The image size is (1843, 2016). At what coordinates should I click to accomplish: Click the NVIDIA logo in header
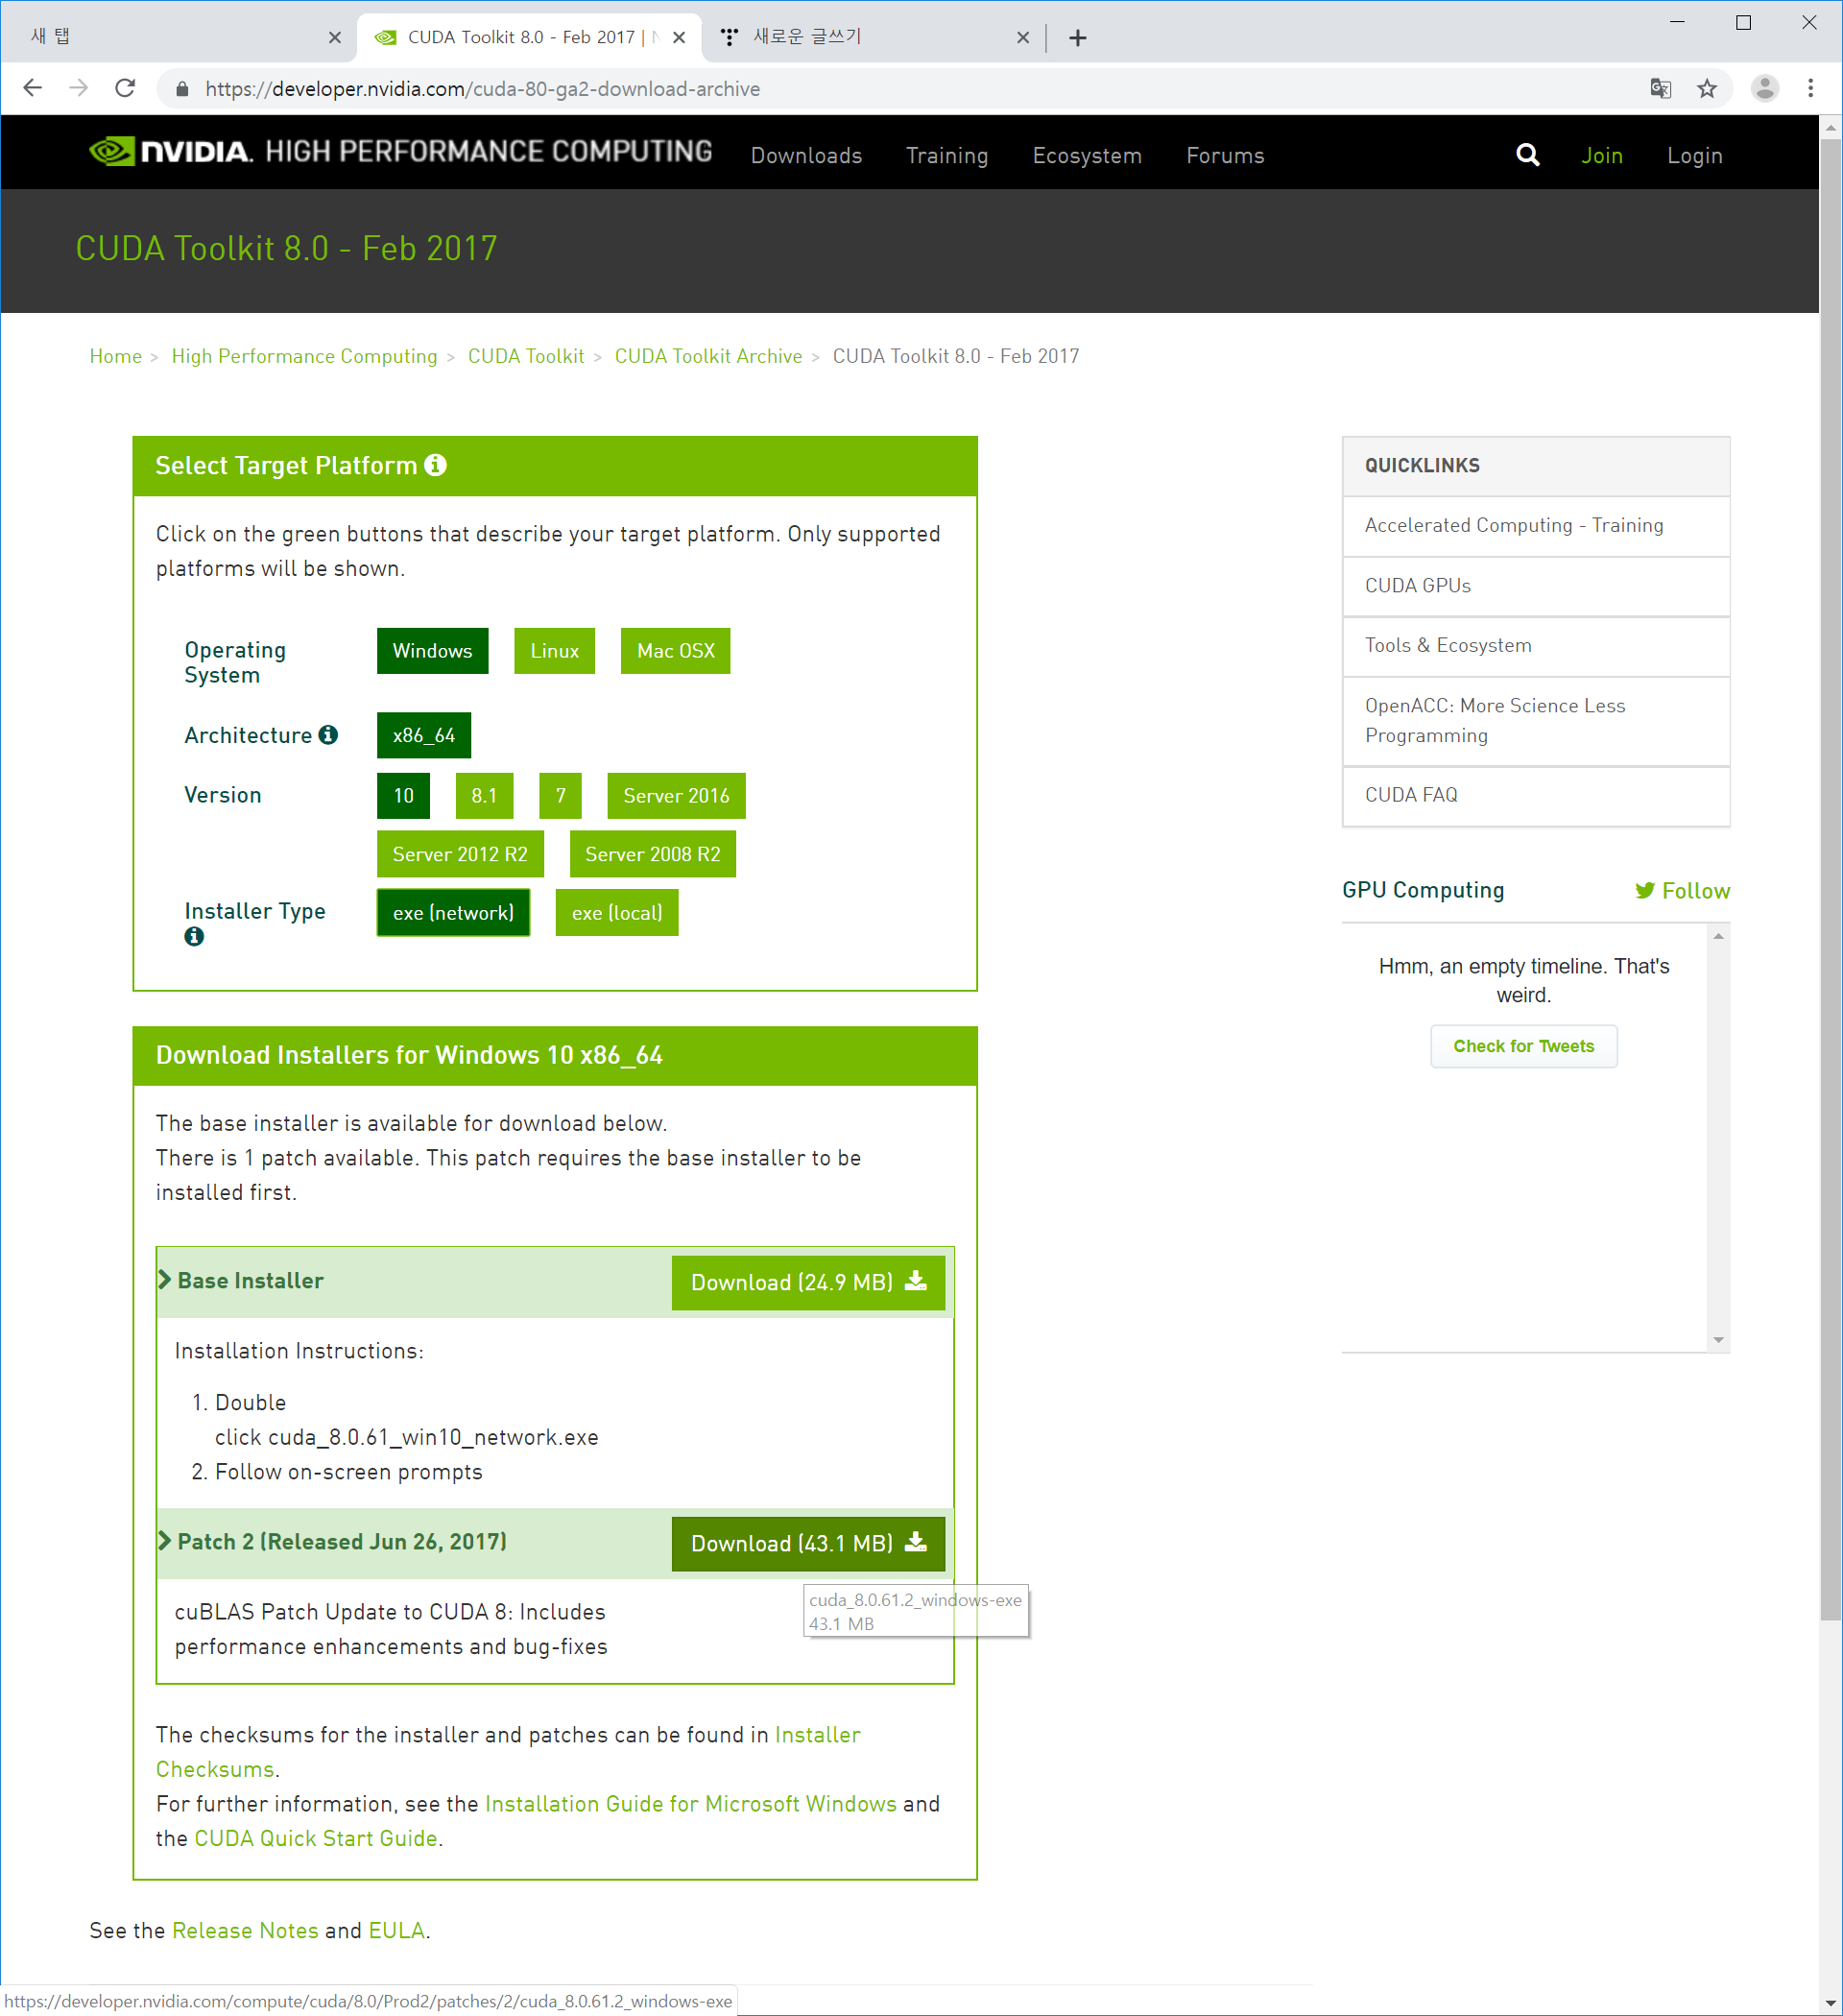point(170,151)
